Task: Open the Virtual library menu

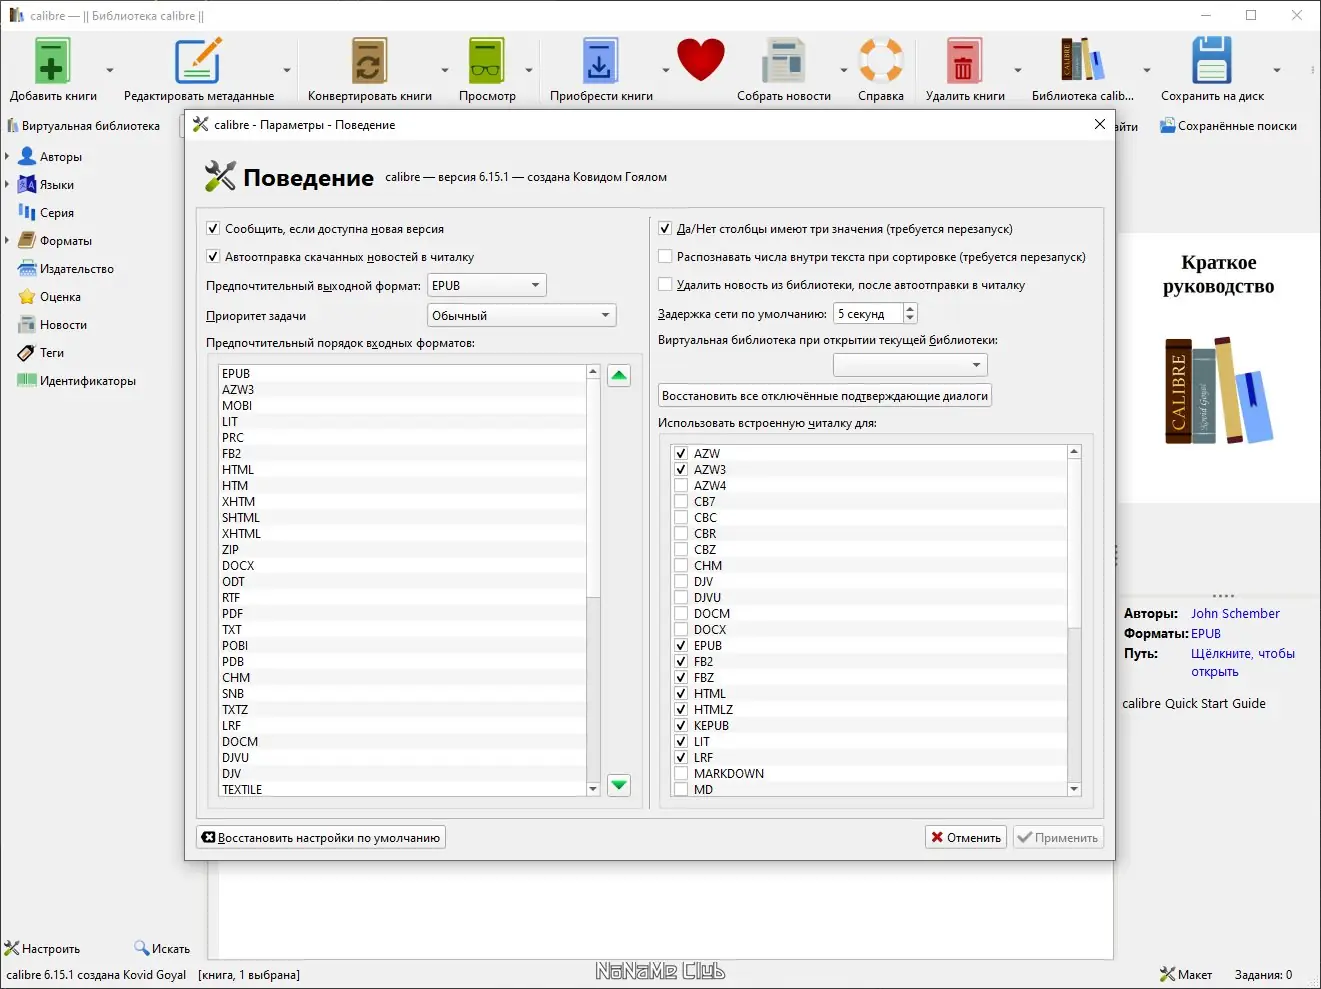Action: pos(84,126)
